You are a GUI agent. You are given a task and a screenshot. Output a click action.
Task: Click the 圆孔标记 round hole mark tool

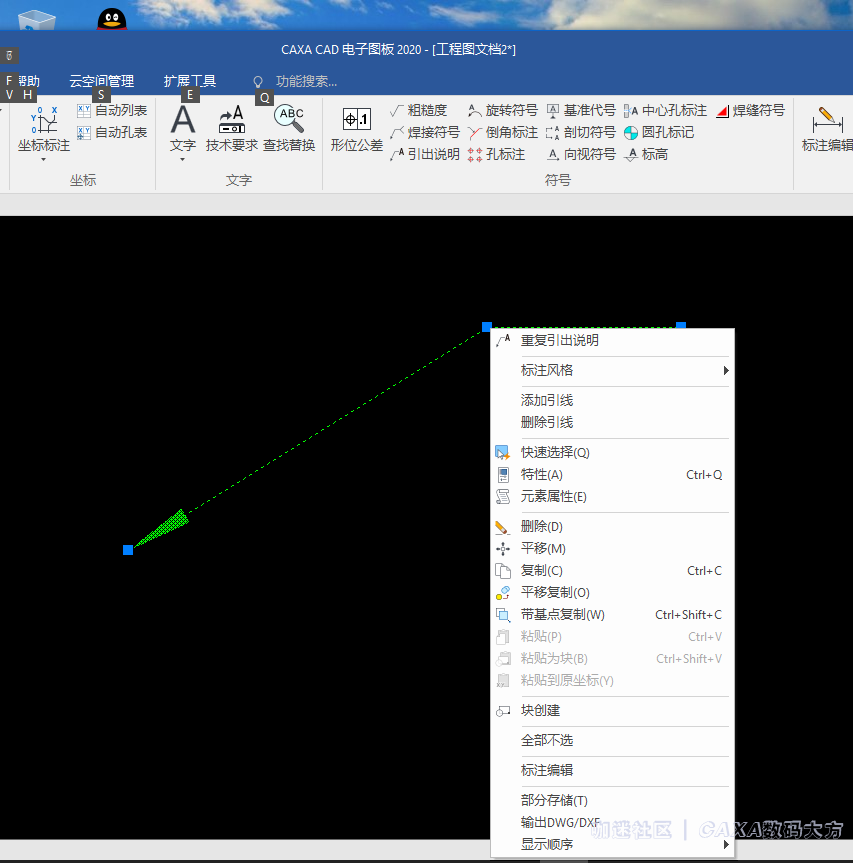coord(659,133)
